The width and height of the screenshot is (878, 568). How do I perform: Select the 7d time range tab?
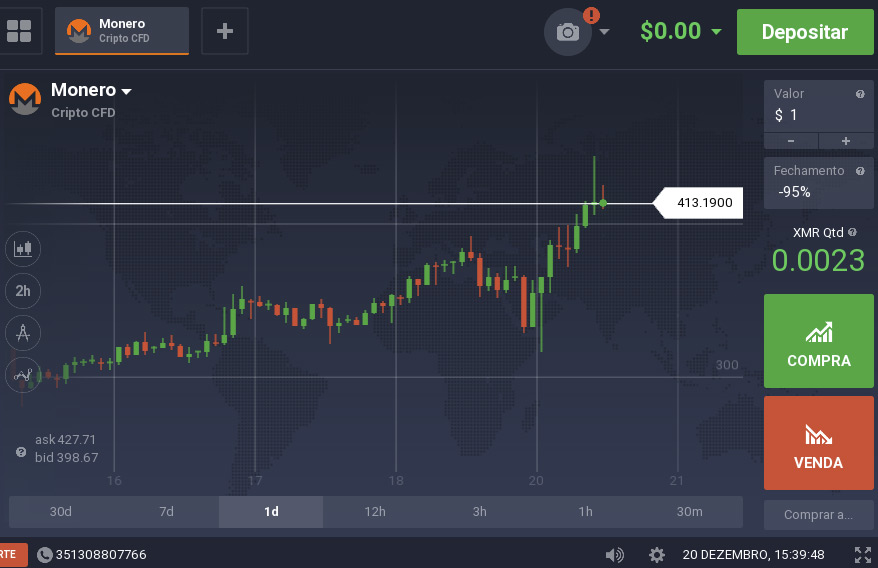(166, 511)
